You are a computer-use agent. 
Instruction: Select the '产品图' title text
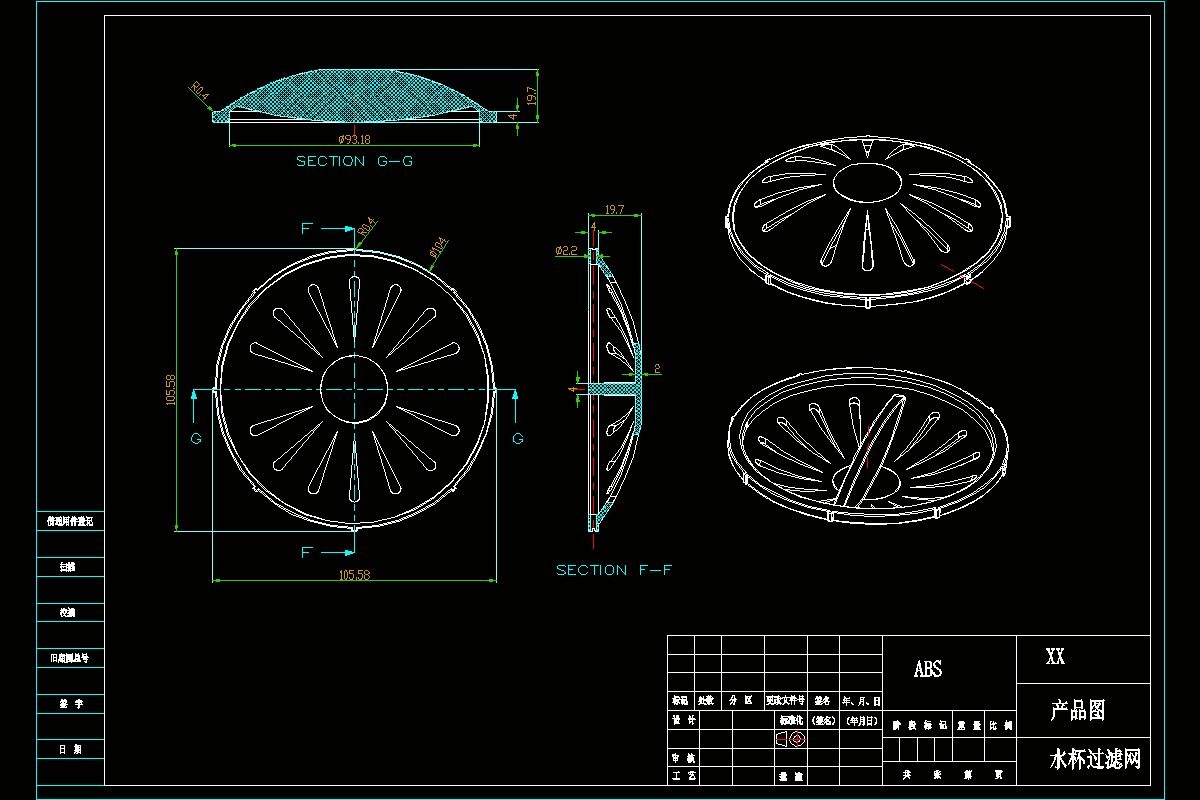(x=1078, y=711)
